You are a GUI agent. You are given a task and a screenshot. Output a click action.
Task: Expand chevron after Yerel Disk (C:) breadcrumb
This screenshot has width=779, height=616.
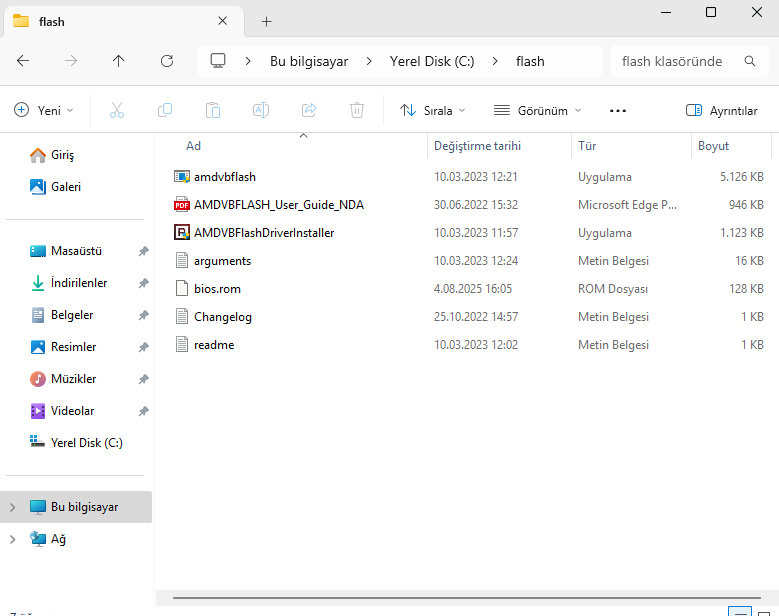click(x=495, y=61)
